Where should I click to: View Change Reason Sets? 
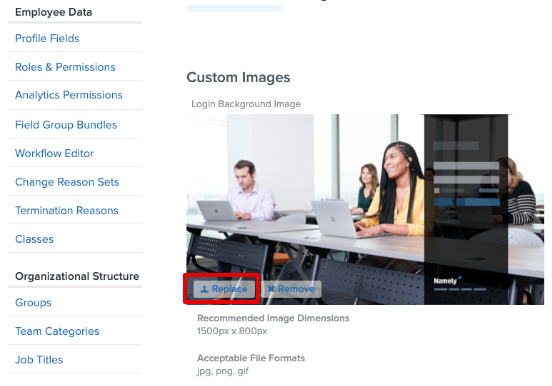point(67,182)
